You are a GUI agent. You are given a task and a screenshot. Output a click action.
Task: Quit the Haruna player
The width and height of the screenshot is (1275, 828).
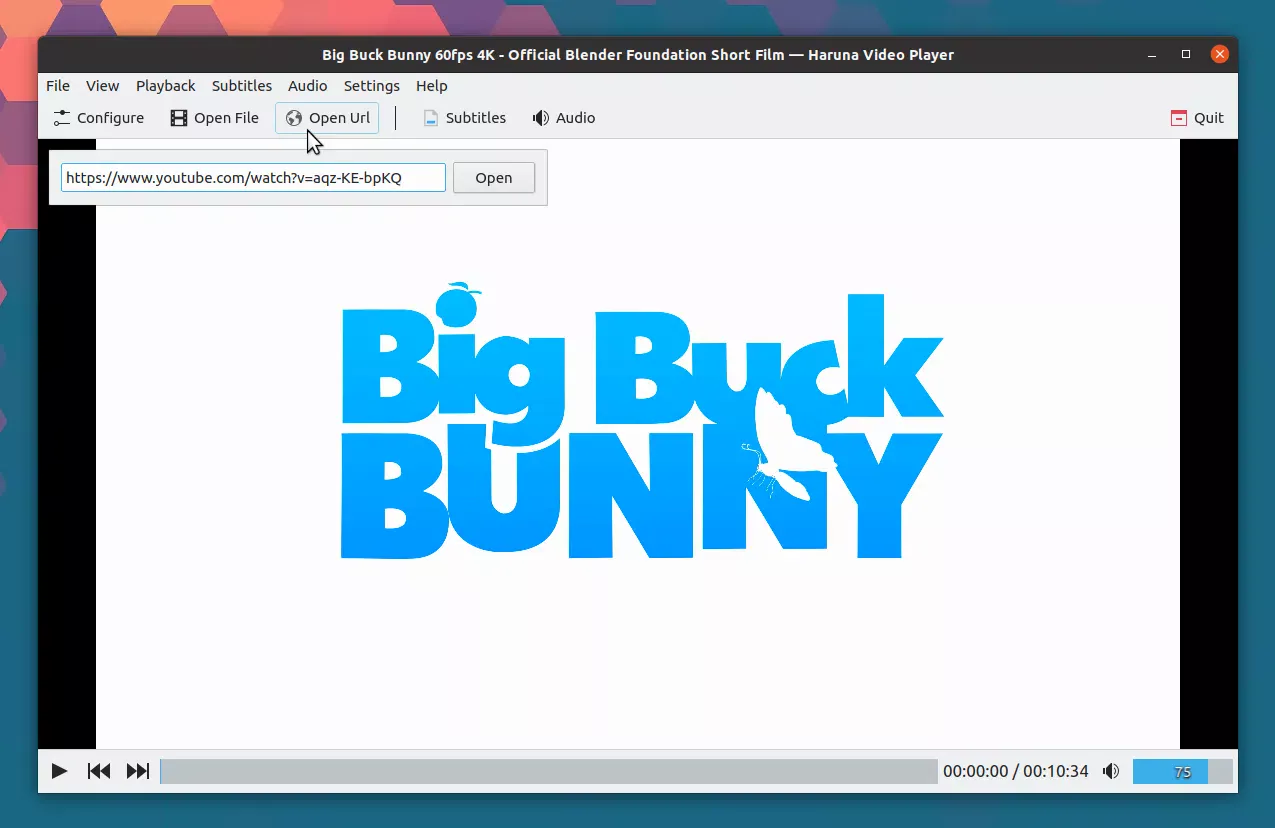1197,118
